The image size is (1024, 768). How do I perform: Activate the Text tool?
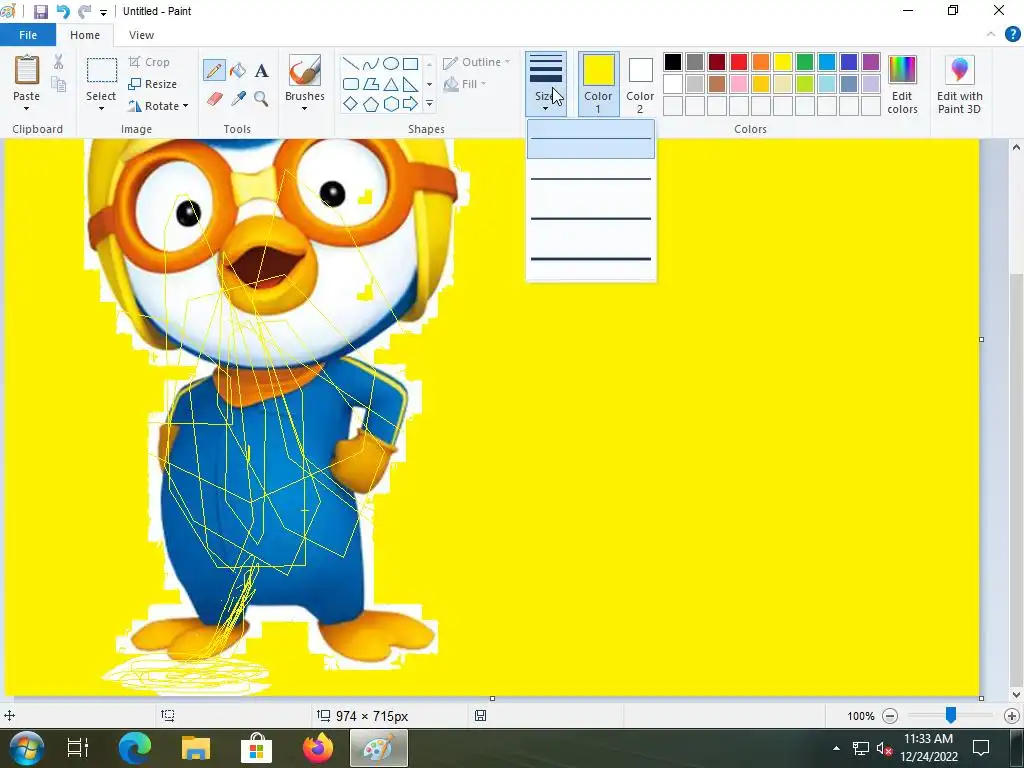261,71
